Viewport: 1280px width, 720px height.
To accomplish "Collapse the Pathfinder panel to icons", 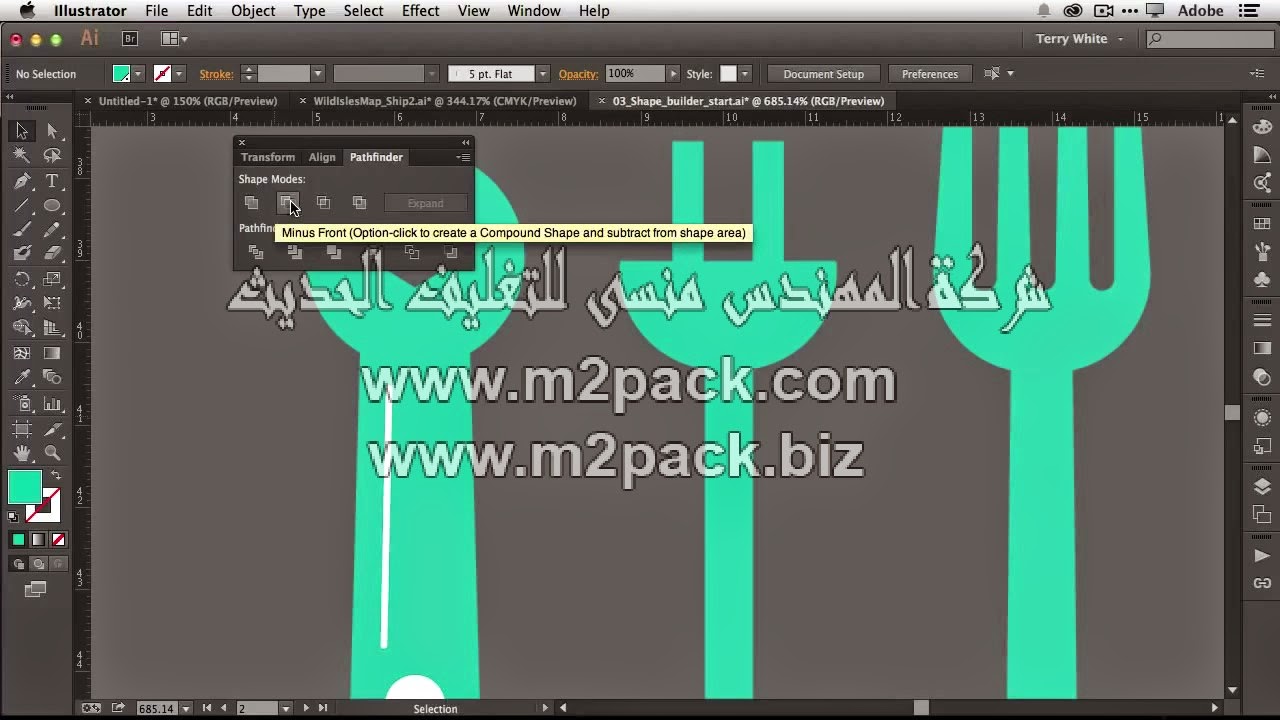I will (466, 142).
